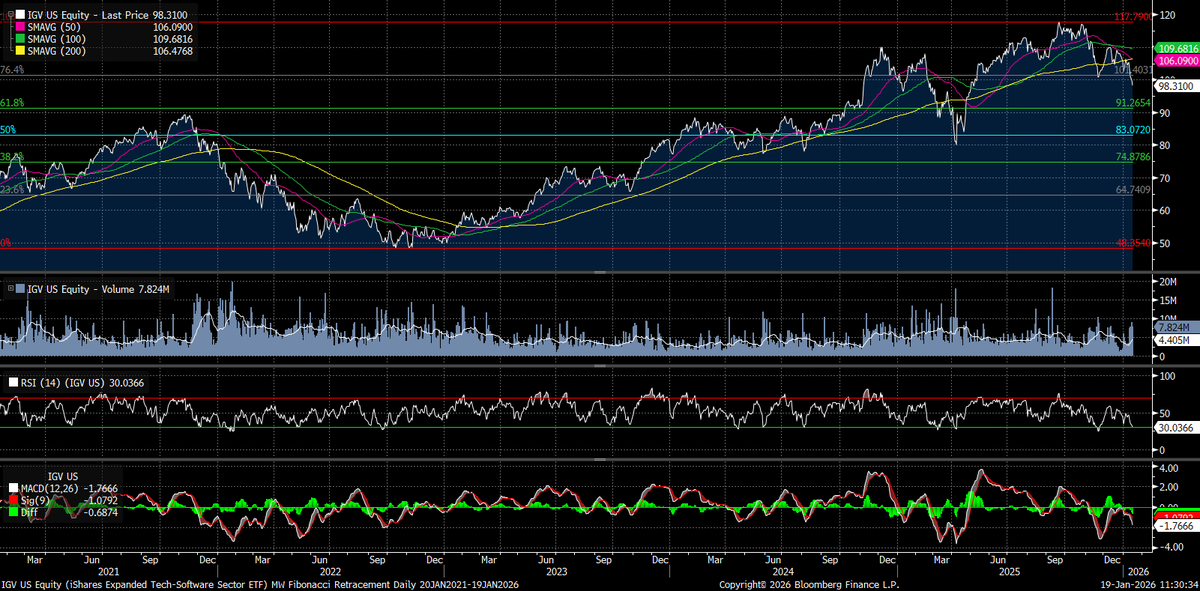Click the 2026 year label on time axis
Image resolution: width=1200 pixels, height=591 pixels.
(1136, 570)
